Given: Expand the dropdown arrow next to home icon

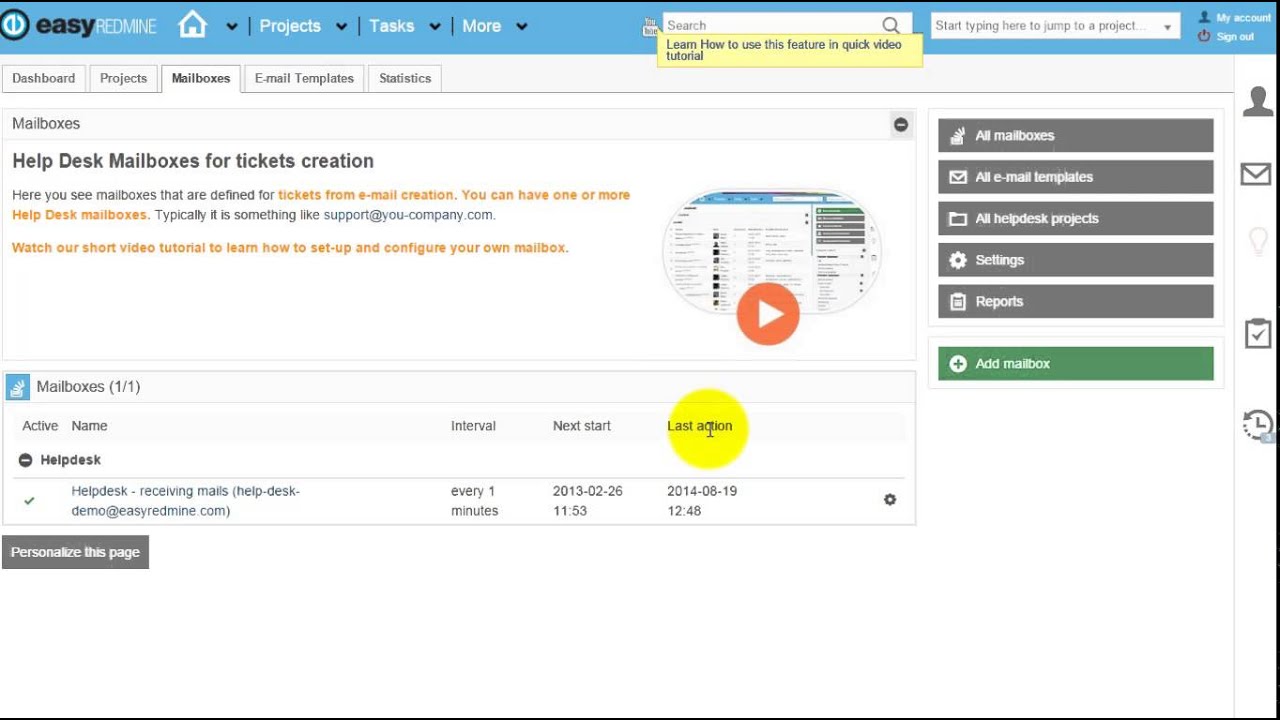Looking at the screenshot, I should (232, 27).
